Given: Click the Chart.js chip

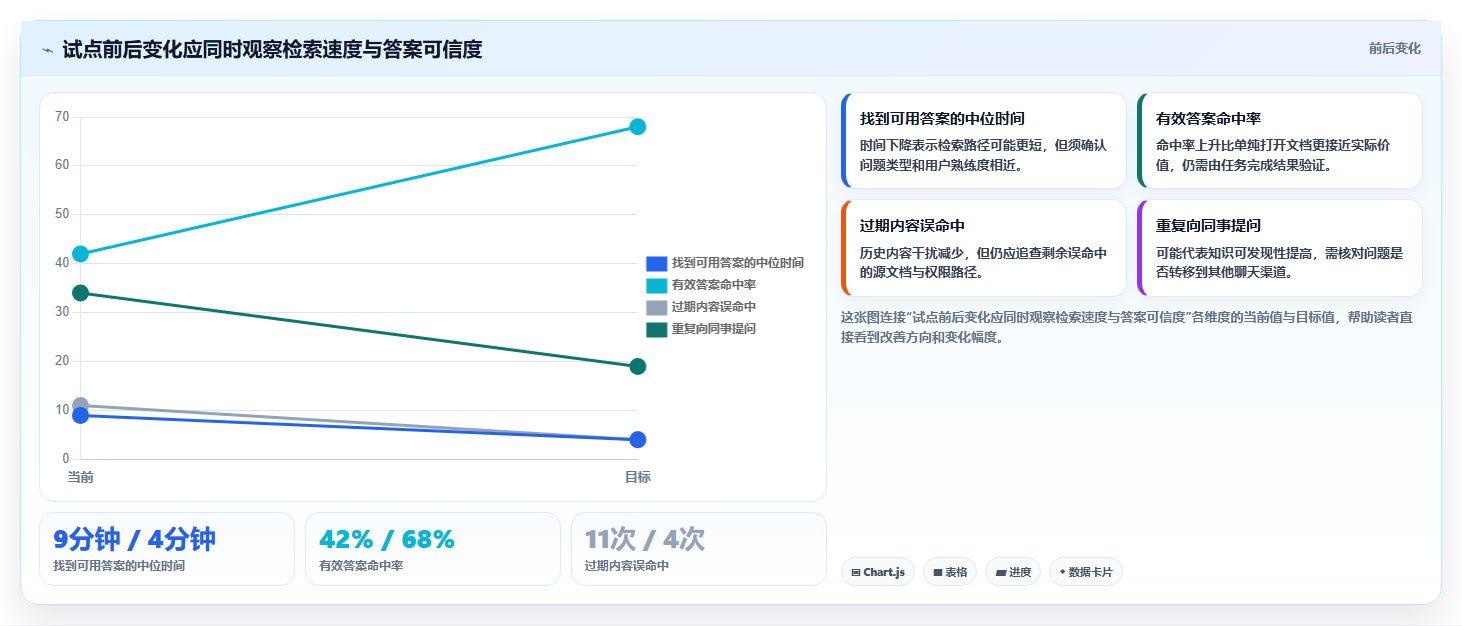Looking at the screenshot, I should [x=878, y=572].
